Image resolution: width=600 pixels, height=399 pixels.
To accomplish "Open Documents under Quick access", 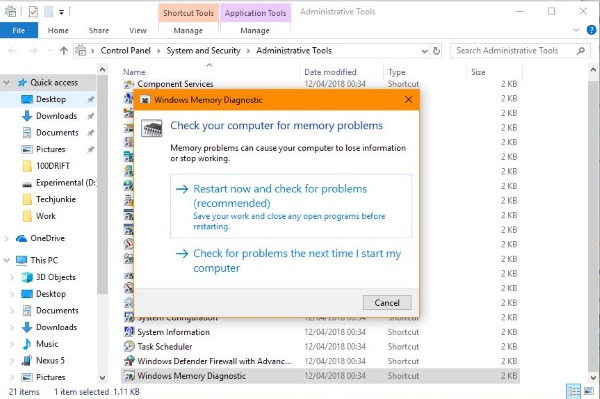I will (x=57, y=132).
